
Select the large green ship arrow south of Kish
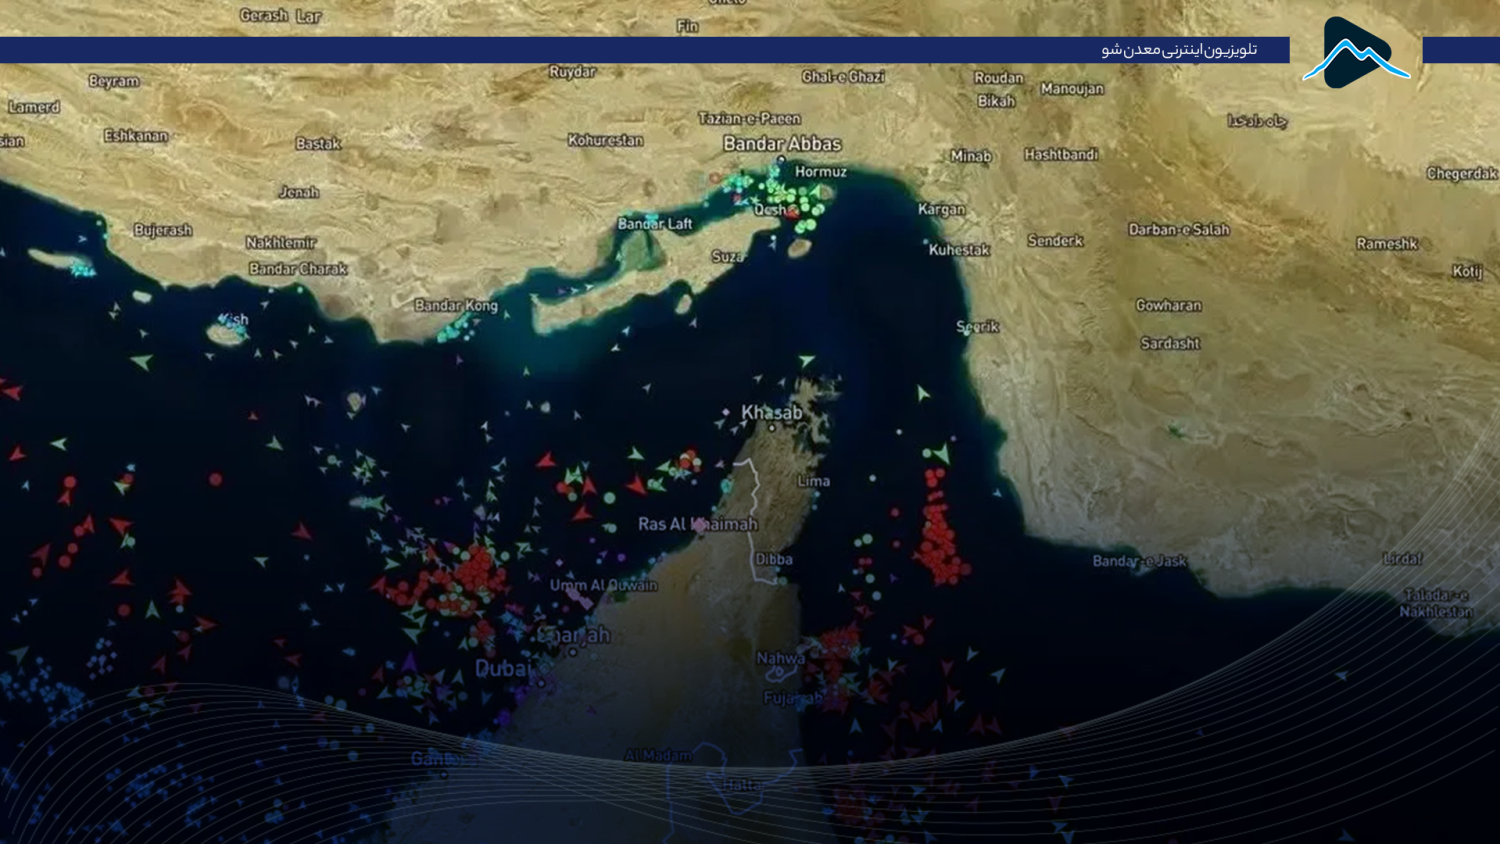click(142, 361)
